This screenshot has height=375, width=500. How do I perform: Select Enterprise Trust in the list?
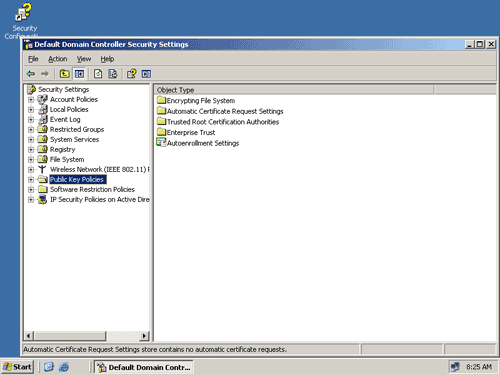tap(191, 132)
